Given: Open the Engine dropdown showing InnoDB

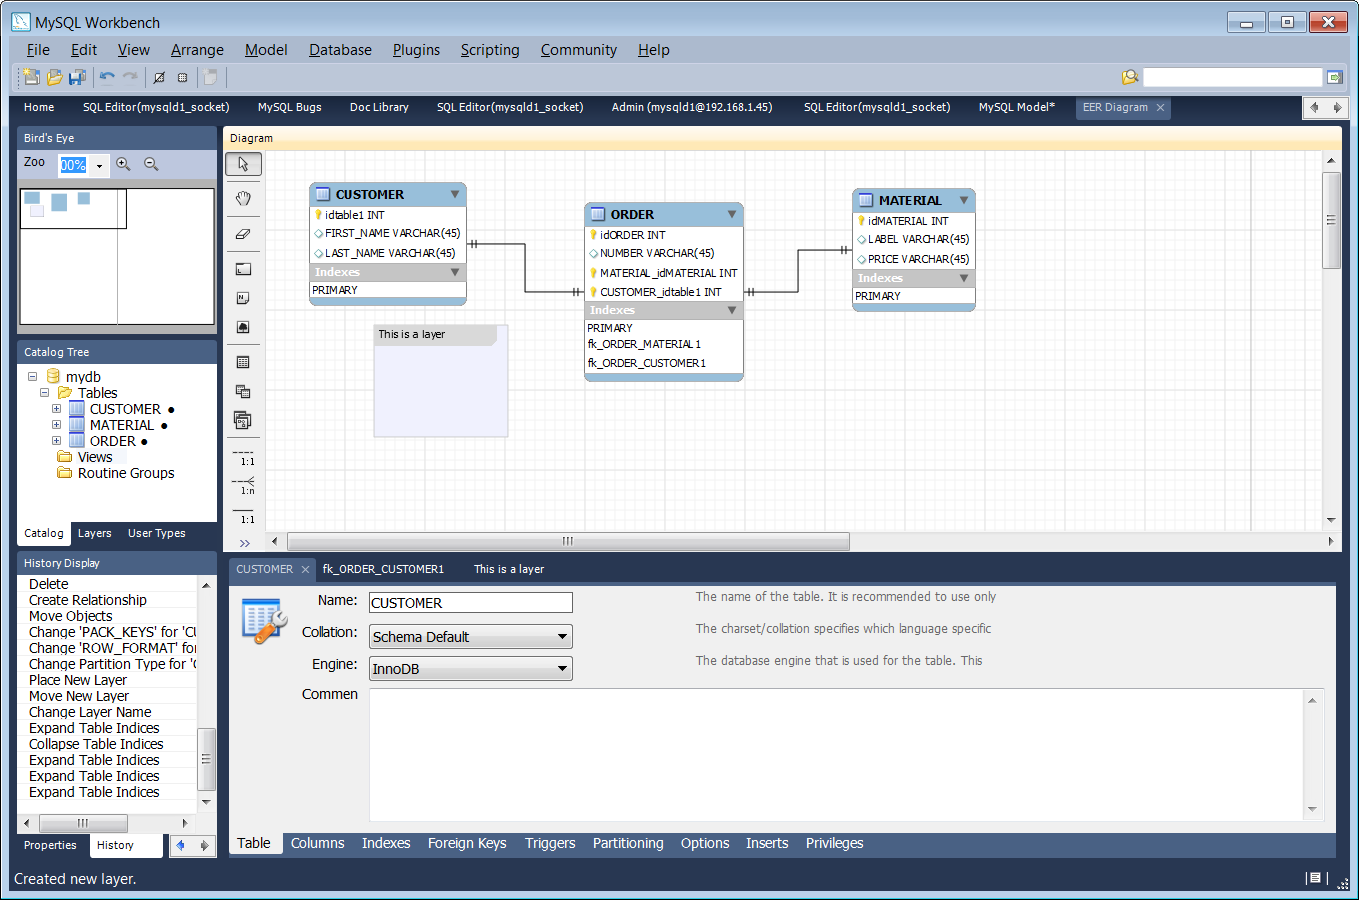Looking at the screenshot, I should pos(471,669).
